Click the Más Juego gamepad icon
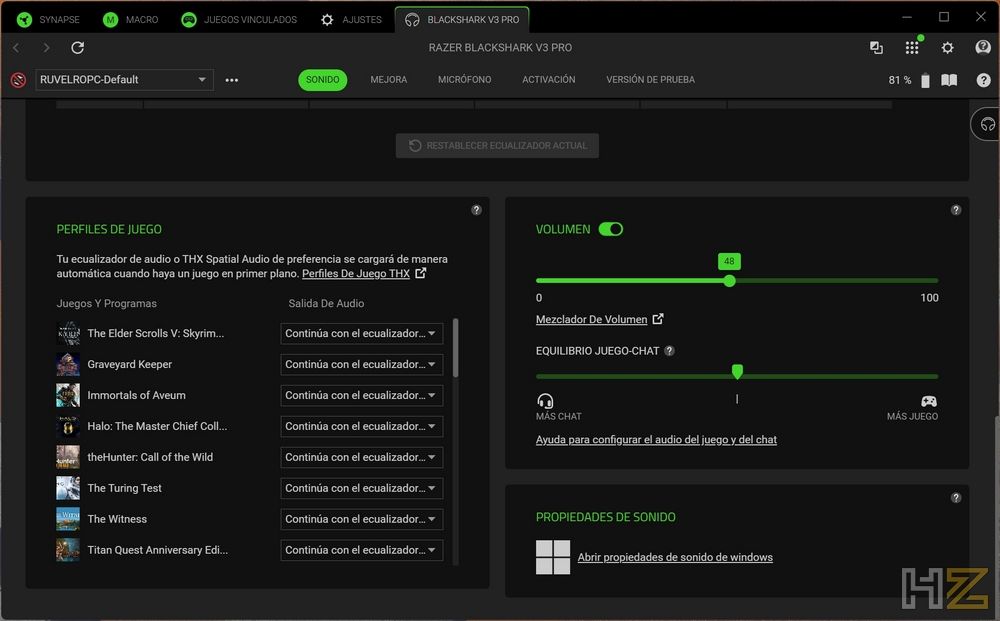 pos(929,401)
